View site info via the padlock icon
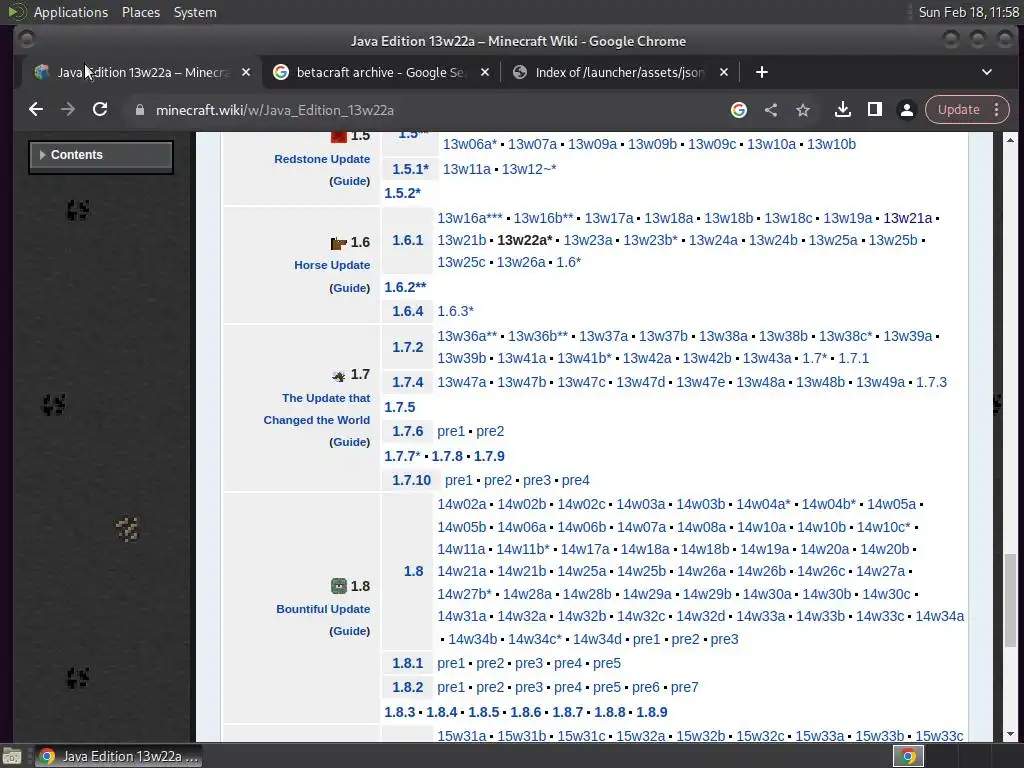The width and height of the screenshot is (1024, 768). click(x=139, y=110)
